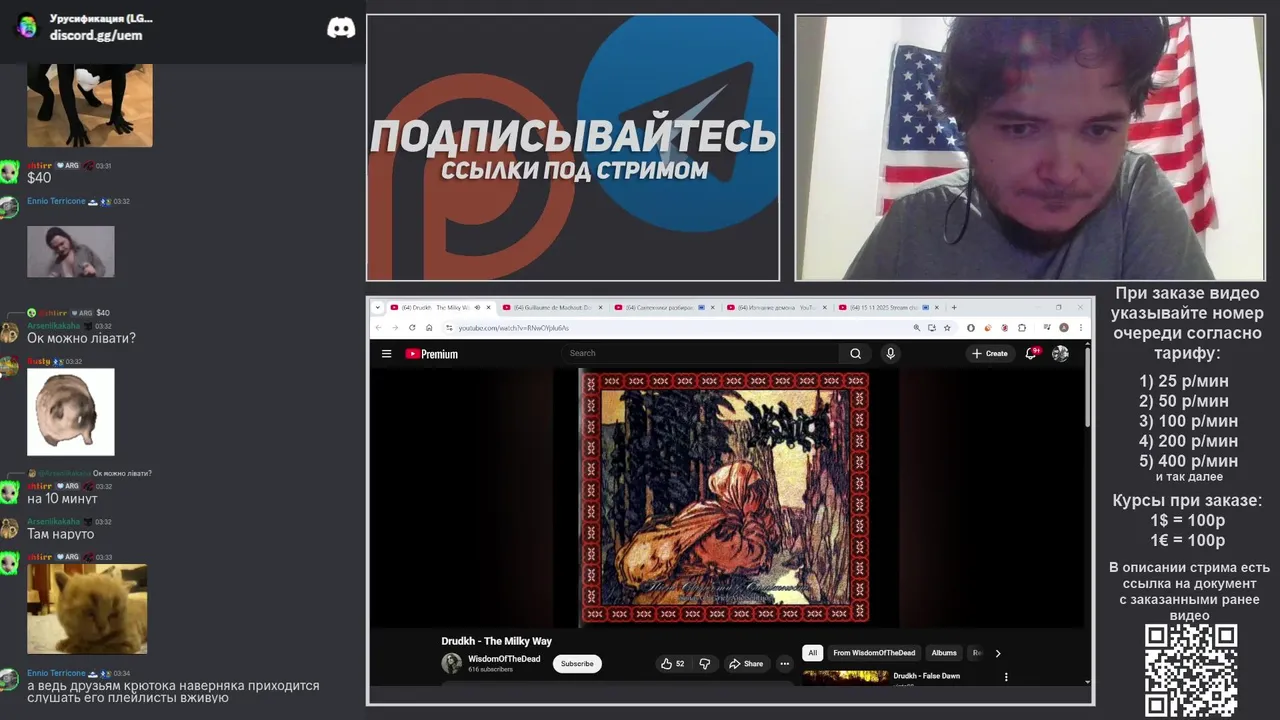Bookmark the page with the star icon
1280x720 pixels.
coord(947,327)
